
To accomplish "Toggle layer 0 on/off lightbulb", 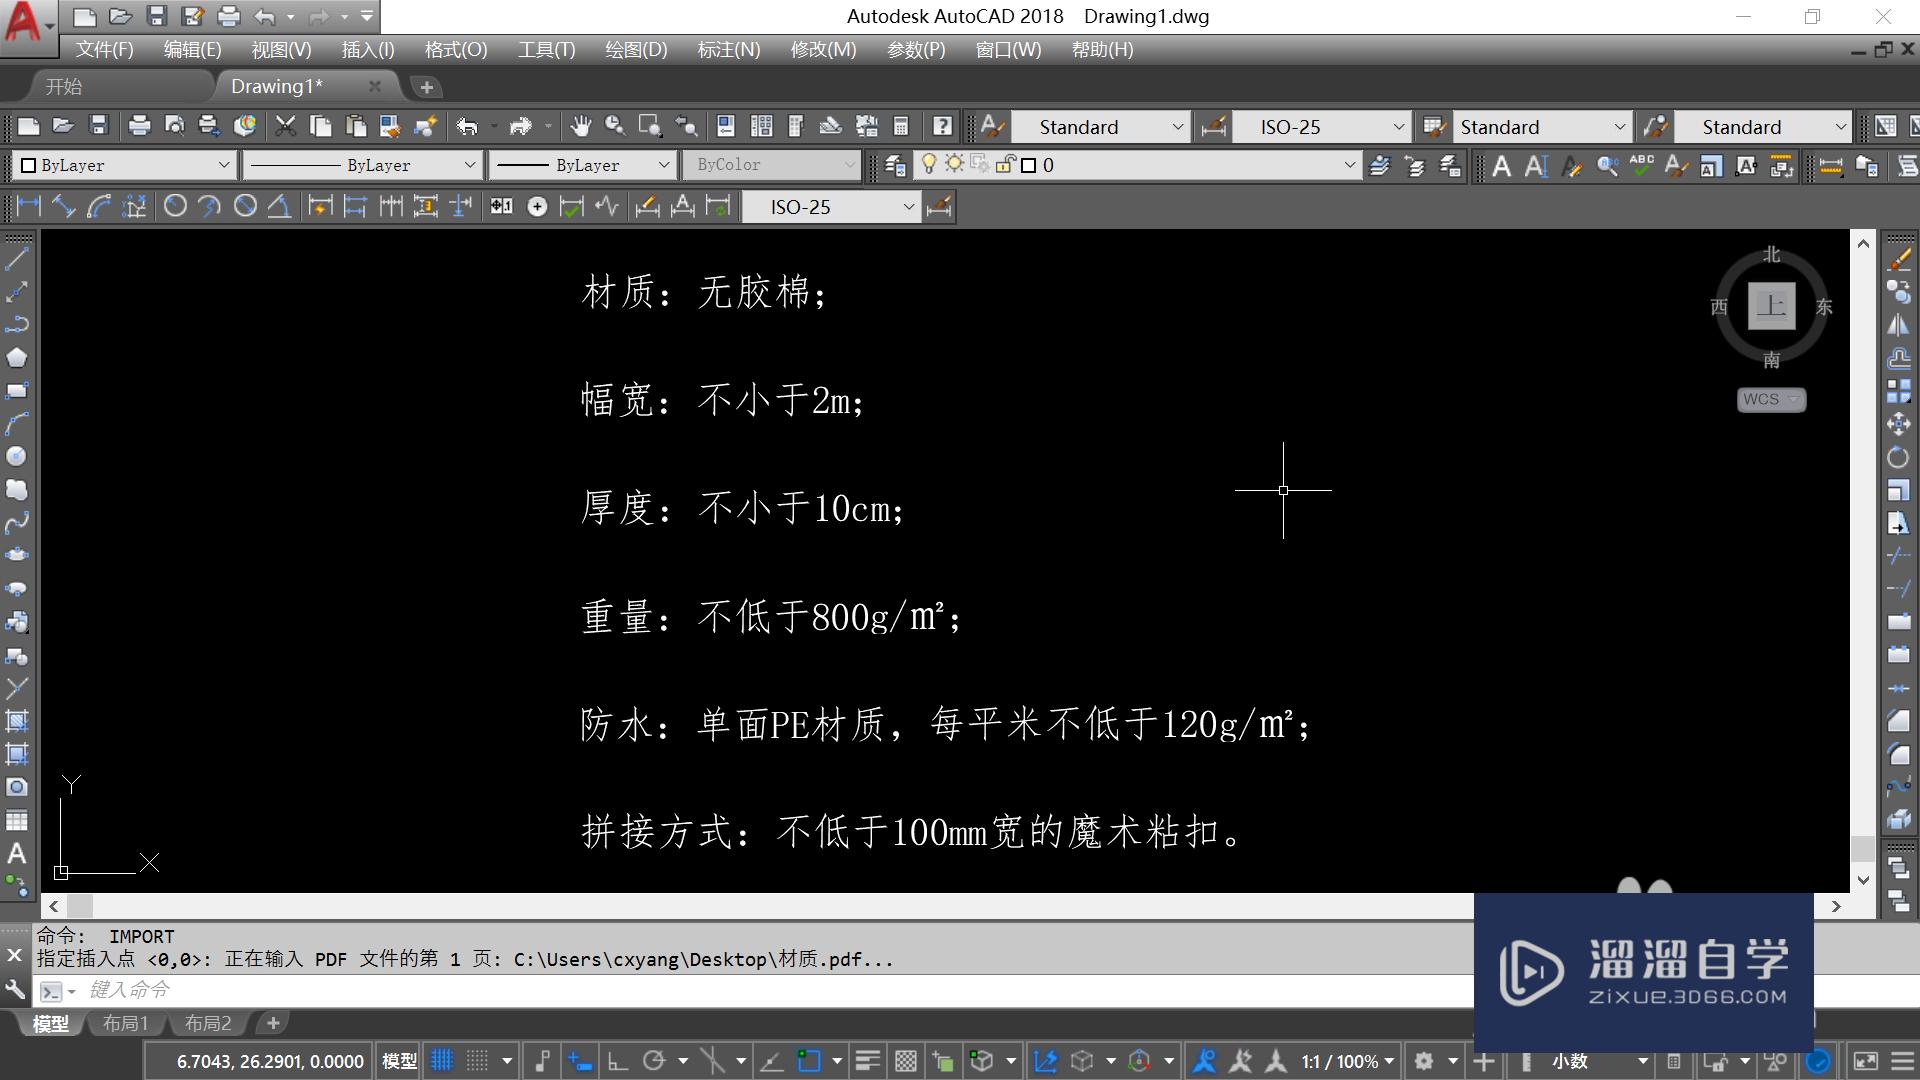I will point(929,164).
